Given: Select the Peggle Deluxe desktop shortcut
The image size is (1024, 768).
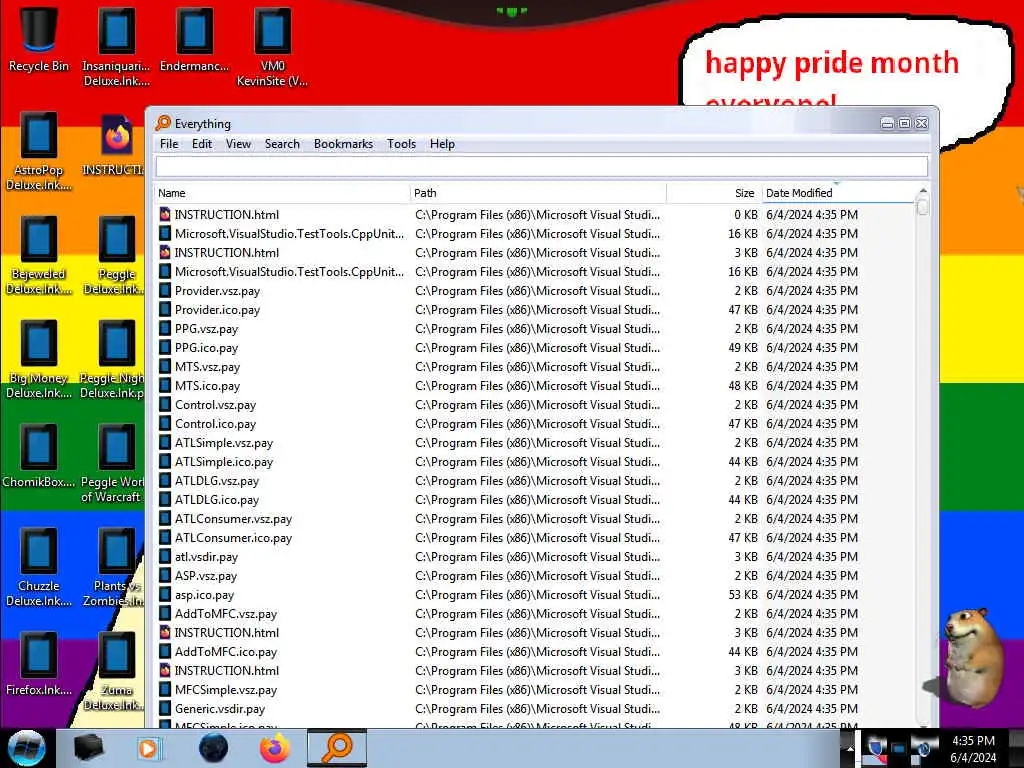Looking at the screenshot, I should pyautogui.click(x=116, y=255).
